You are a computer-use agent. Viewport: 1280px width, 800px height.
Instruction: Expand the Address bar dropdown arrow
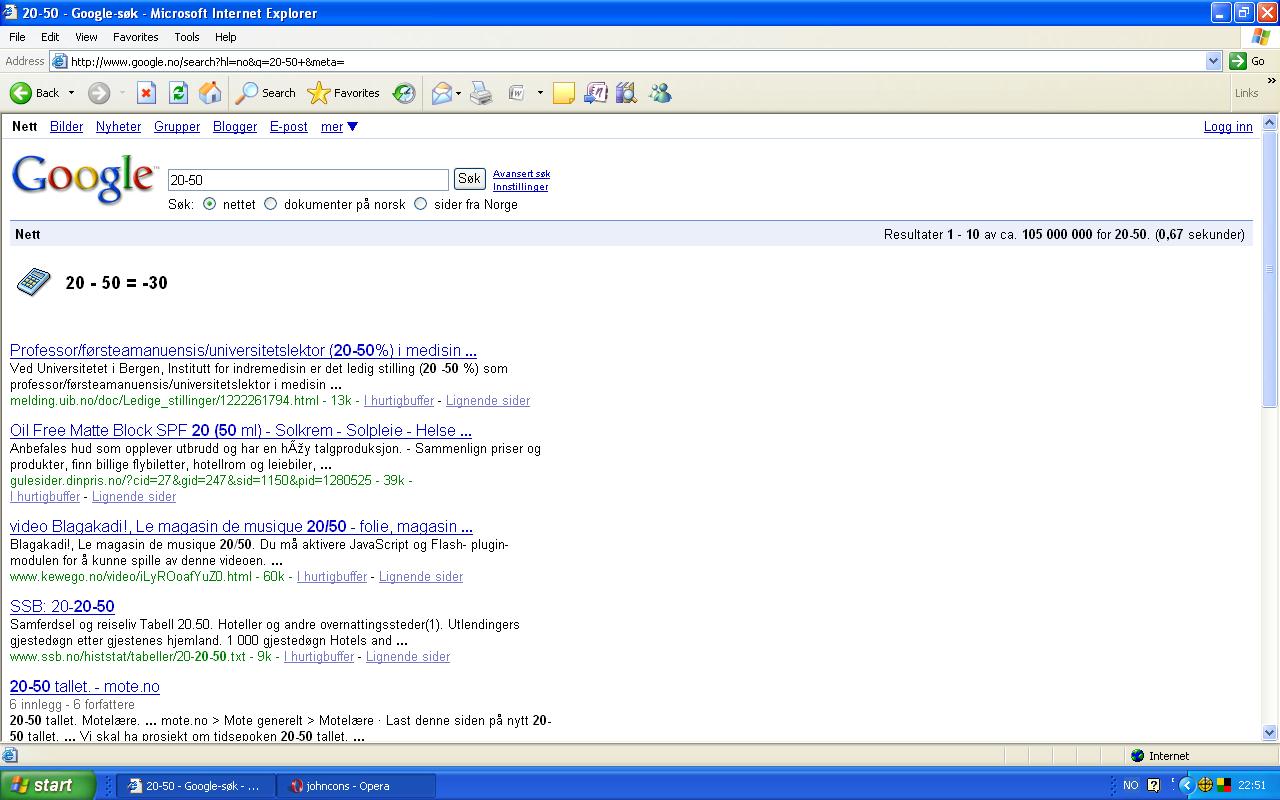(1214, 61)
